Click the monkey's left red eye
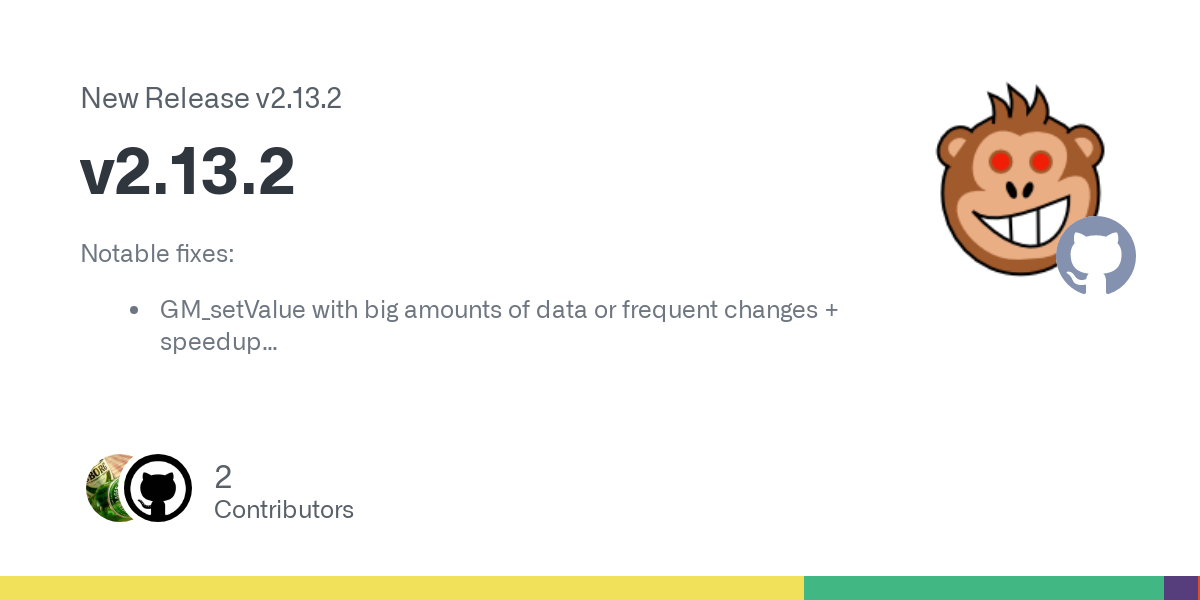This screenshot has width=1200, height=600. 999,160
